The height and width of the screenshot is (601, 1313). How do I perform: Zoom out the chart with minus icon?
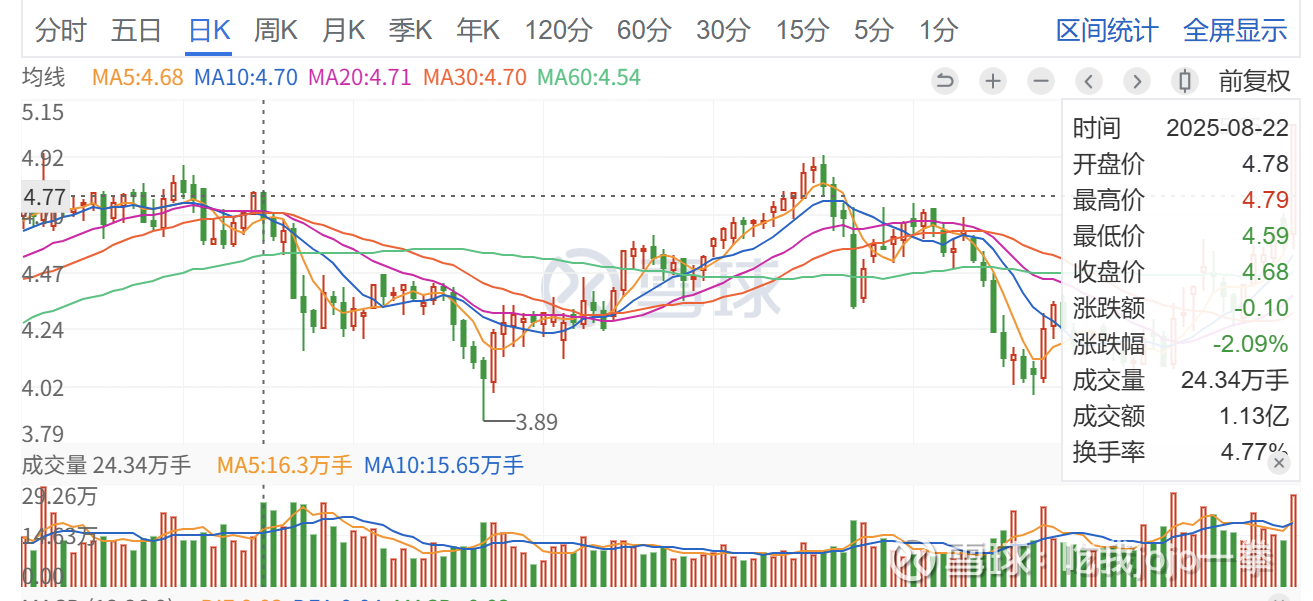[1041, 81]
